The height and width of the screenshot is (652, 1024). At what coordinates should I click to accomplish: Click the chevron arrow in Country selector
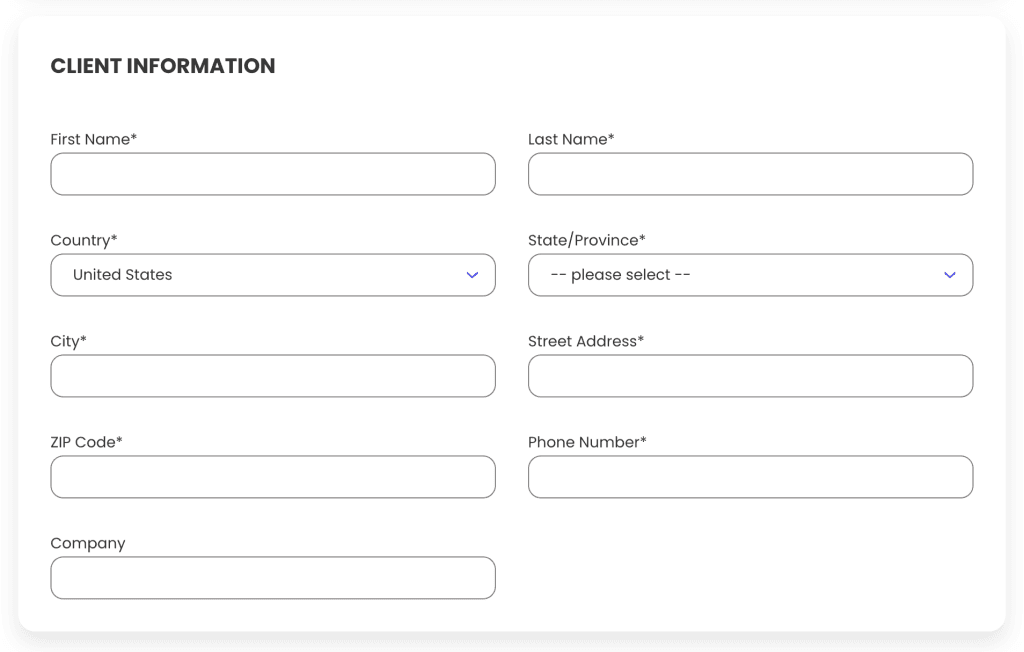point(472,275)
